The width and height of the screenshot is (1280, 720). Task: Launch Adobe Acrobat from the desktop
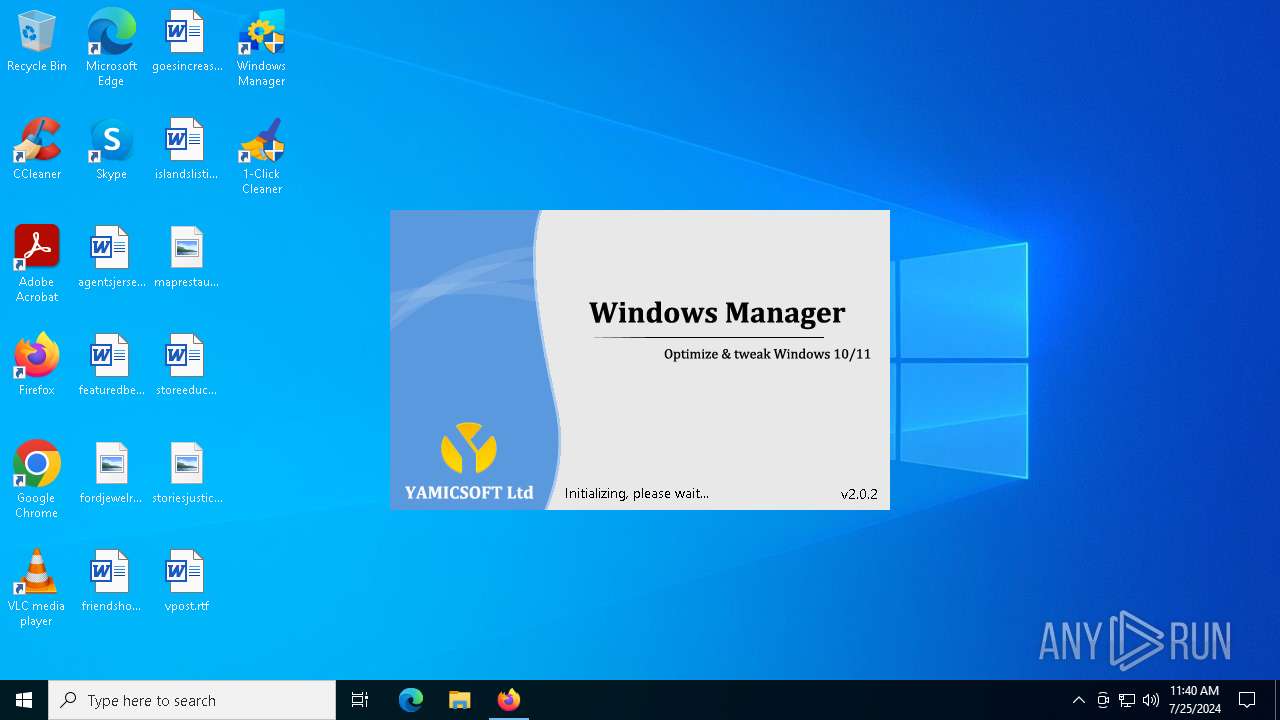(37, 264)
